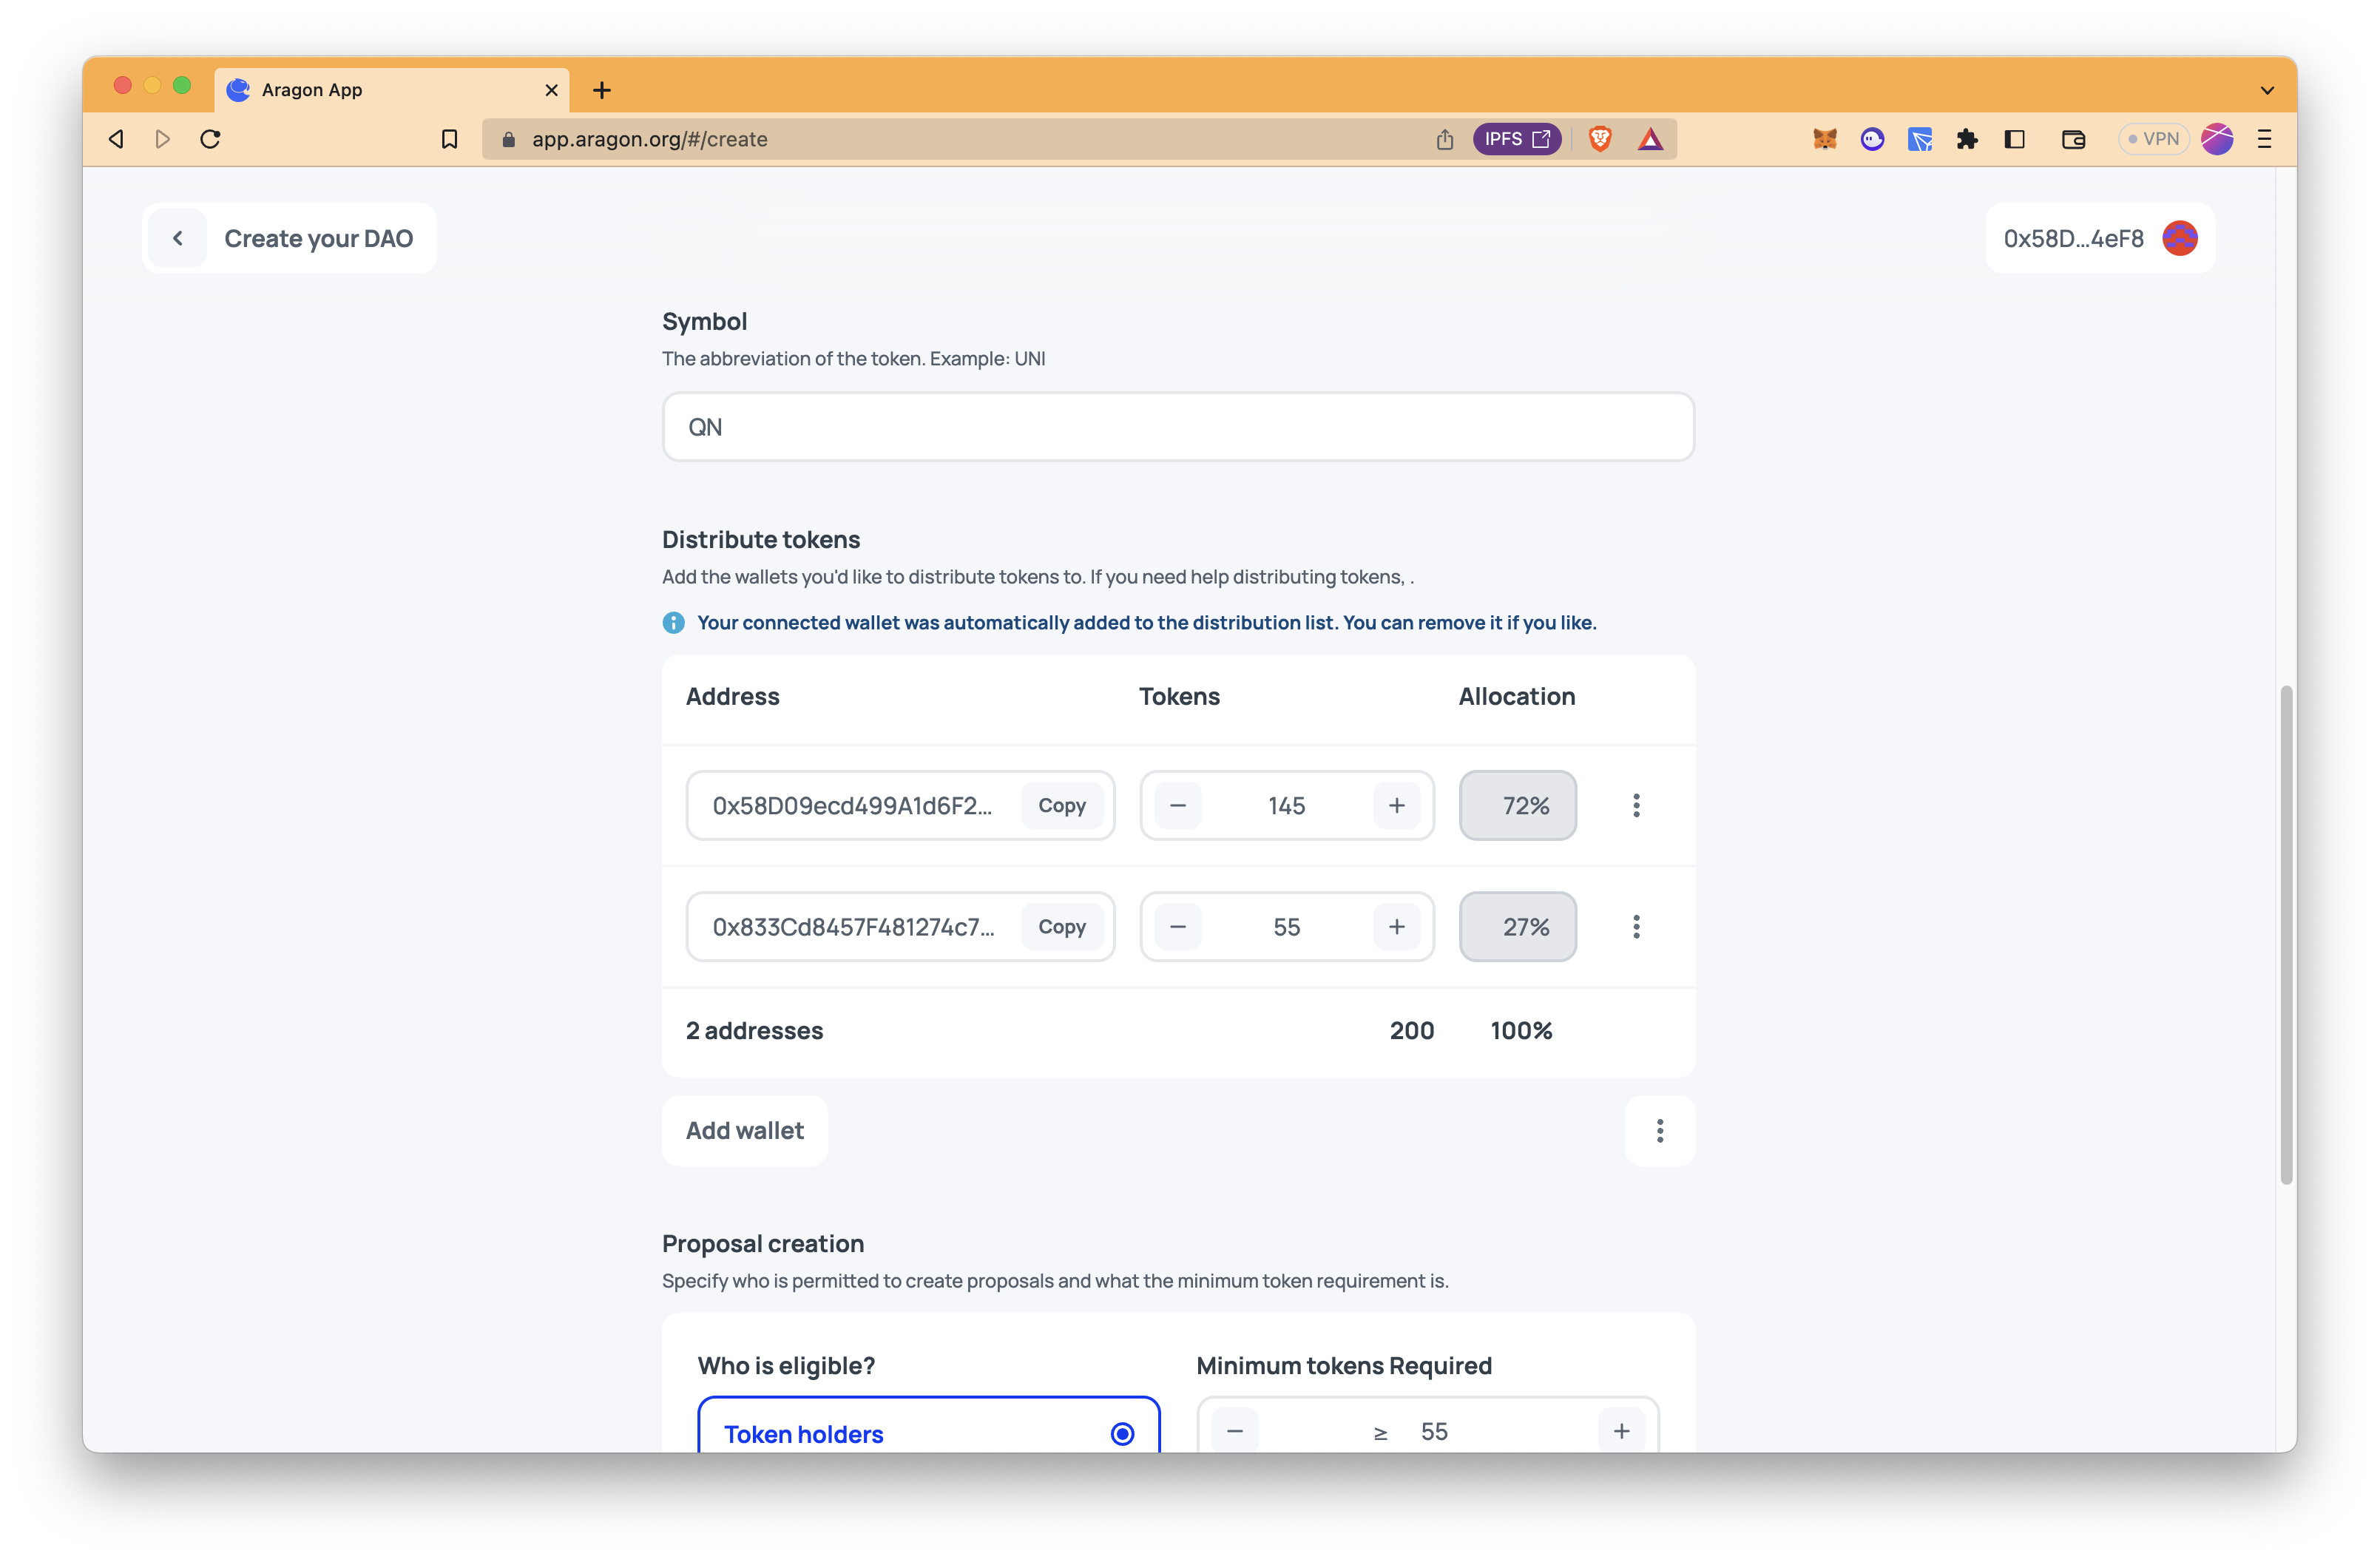
Task: Open options menu for 55 tokens row
Action: pos(1636,926)
